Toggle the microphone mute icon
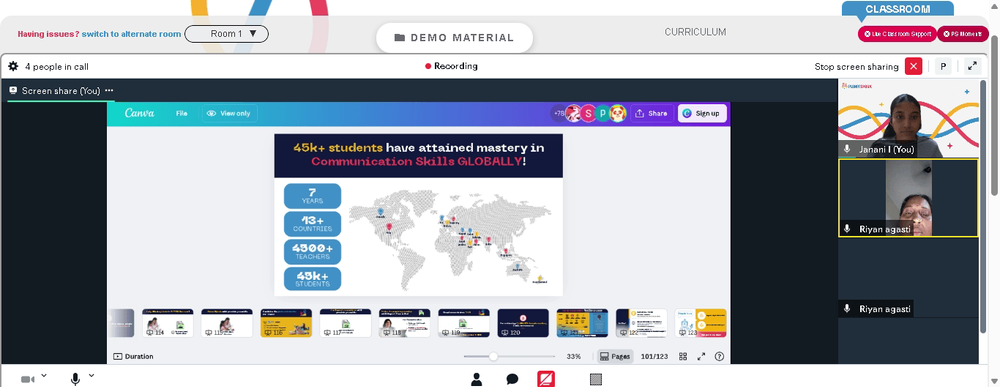 click(x=75, y=379)
